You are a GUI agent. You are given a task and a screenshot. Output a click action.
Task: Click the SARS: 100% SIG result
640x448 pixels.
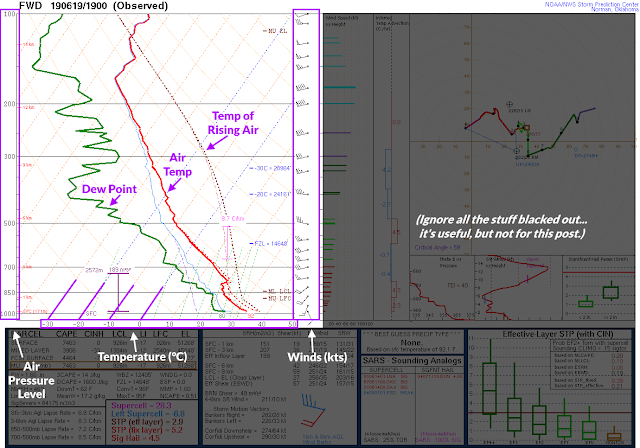438,441
